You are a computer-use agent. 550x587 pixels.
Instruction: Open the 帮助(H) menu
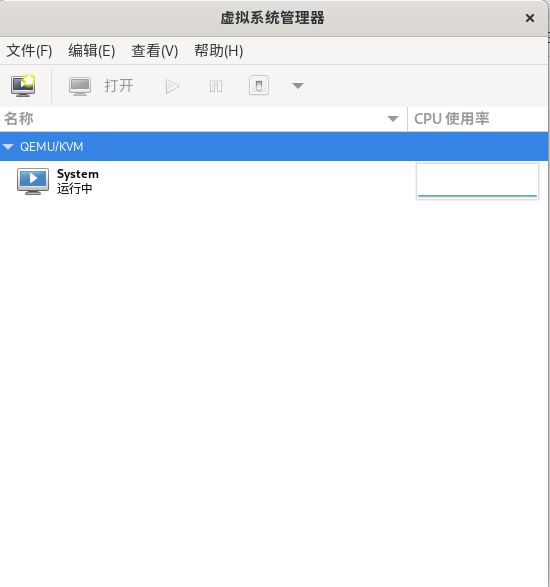tap(219, 51)
